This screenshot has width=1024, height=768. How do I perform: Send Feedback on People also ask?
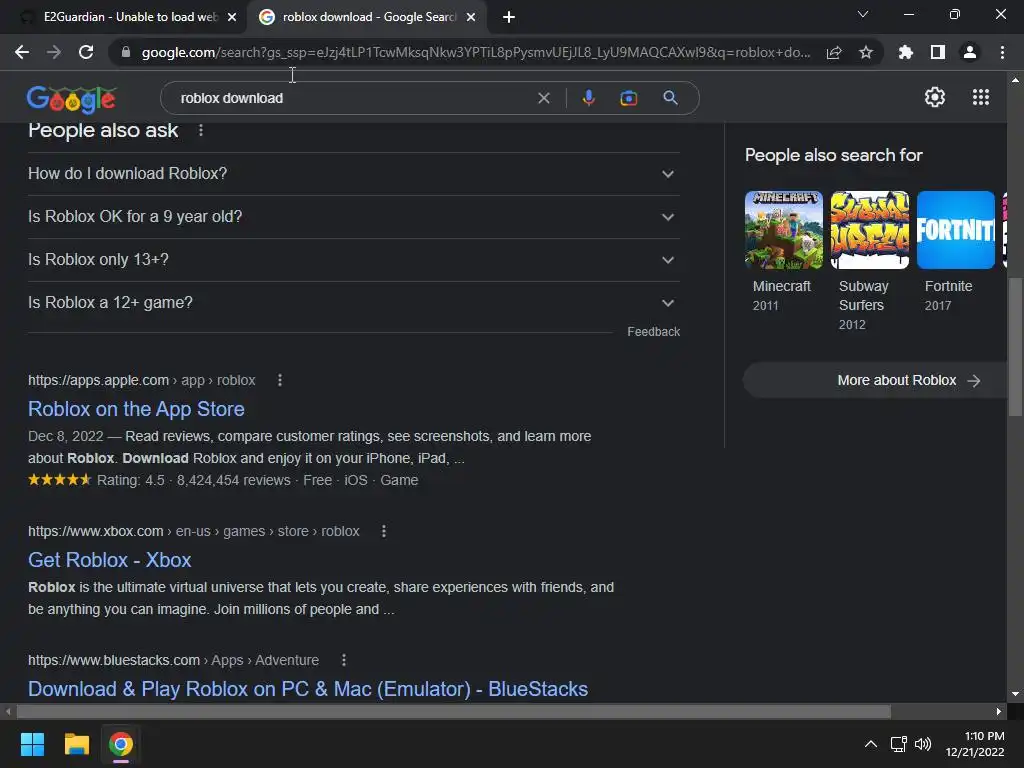coord(654,332)
